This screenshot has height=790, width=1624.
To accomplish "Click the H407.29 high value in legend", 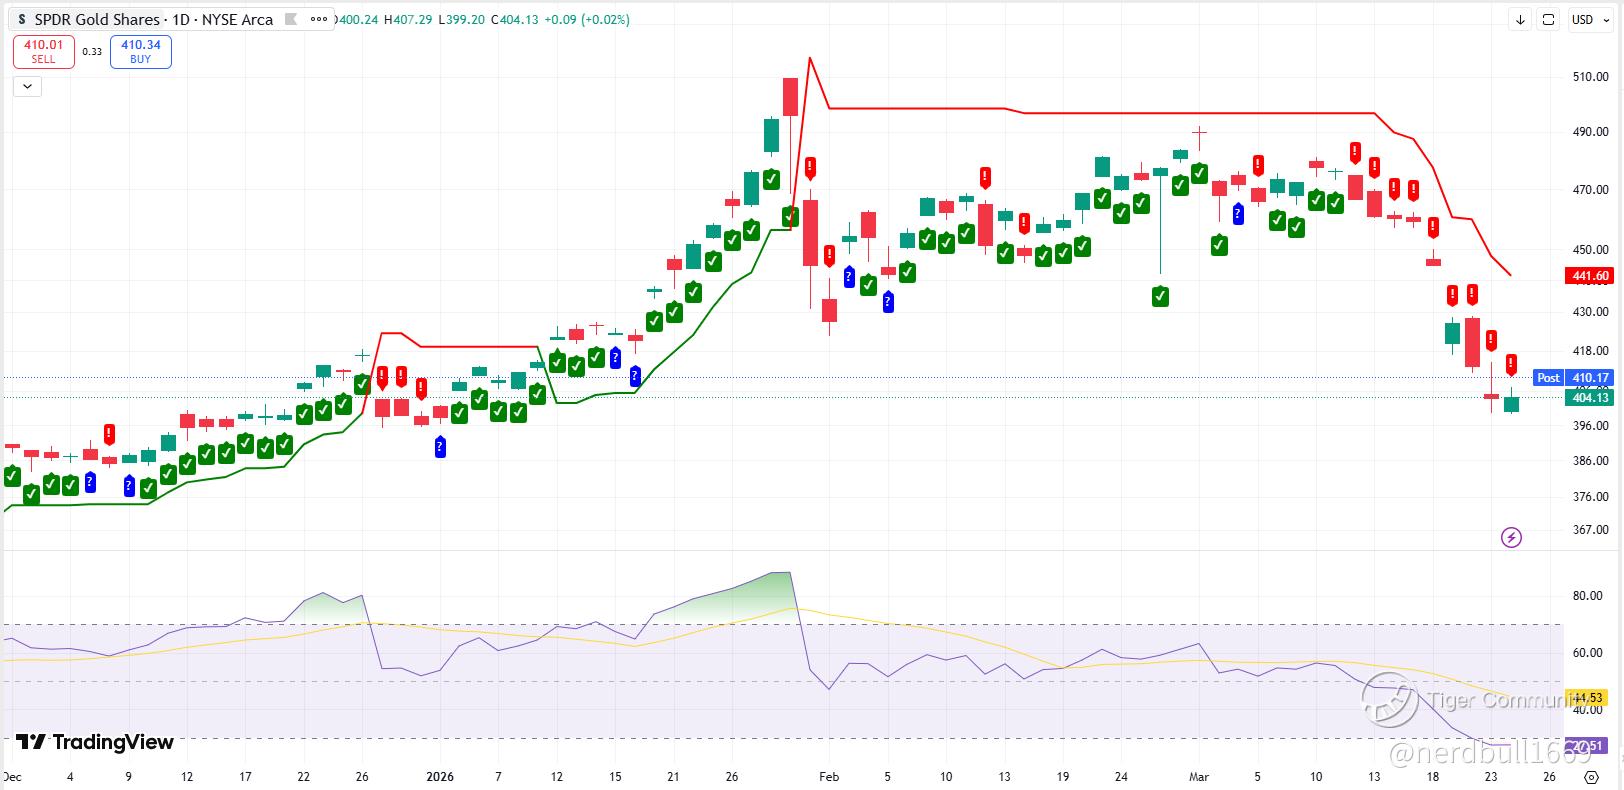I will [407, 19].
